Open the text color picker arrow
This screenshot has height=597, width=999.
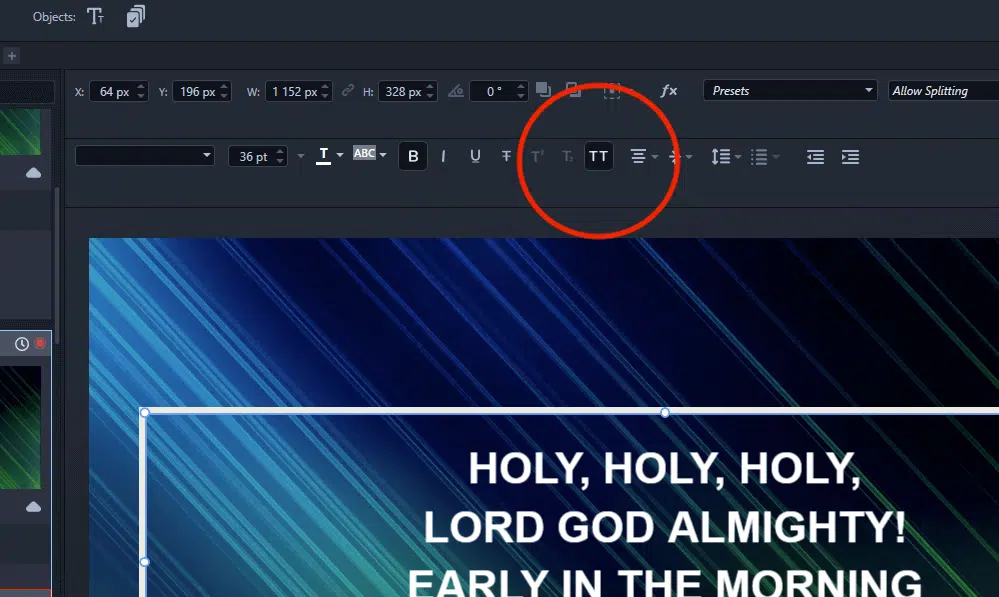tap(340, 156)
